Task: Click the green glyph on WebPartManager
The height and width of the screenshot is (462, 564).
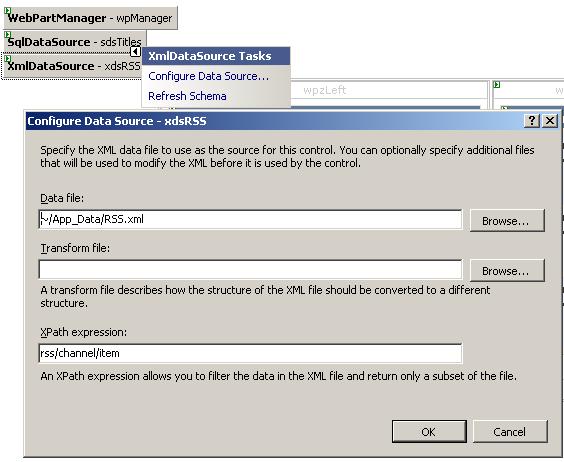Action: [x=8, y=11]
